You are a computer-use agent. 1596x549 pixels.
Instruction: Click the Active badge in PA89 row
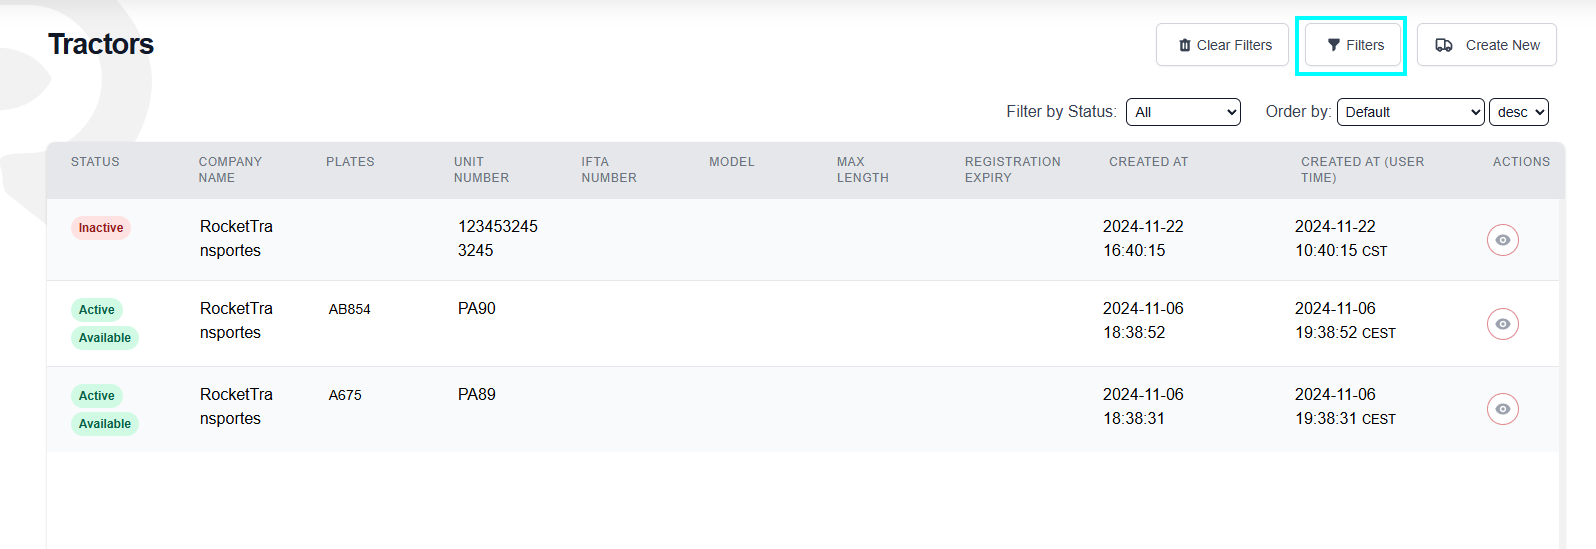97,396
